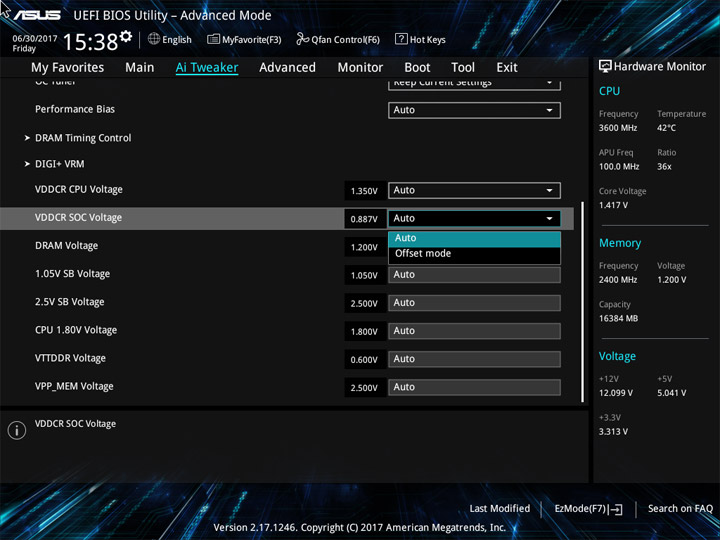720x540 pixels.
Task: Open Performance Bias dropdown
Action: (x=474, y=110)
